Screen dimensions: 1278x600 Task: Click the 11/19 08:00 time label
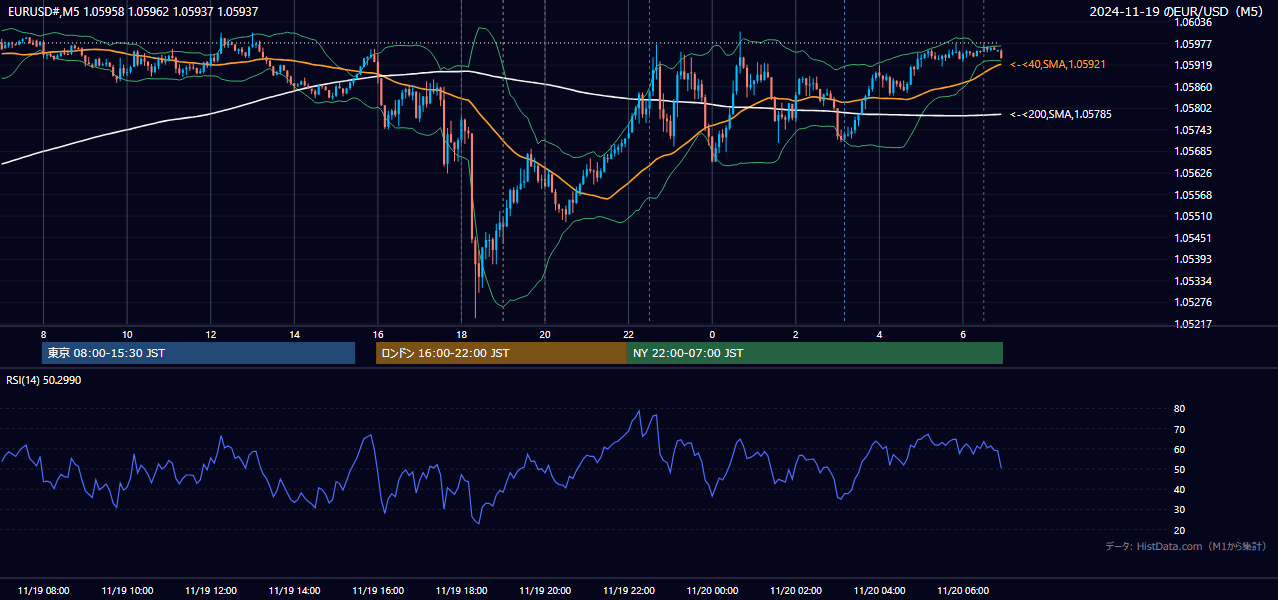(x=44, y=591)
